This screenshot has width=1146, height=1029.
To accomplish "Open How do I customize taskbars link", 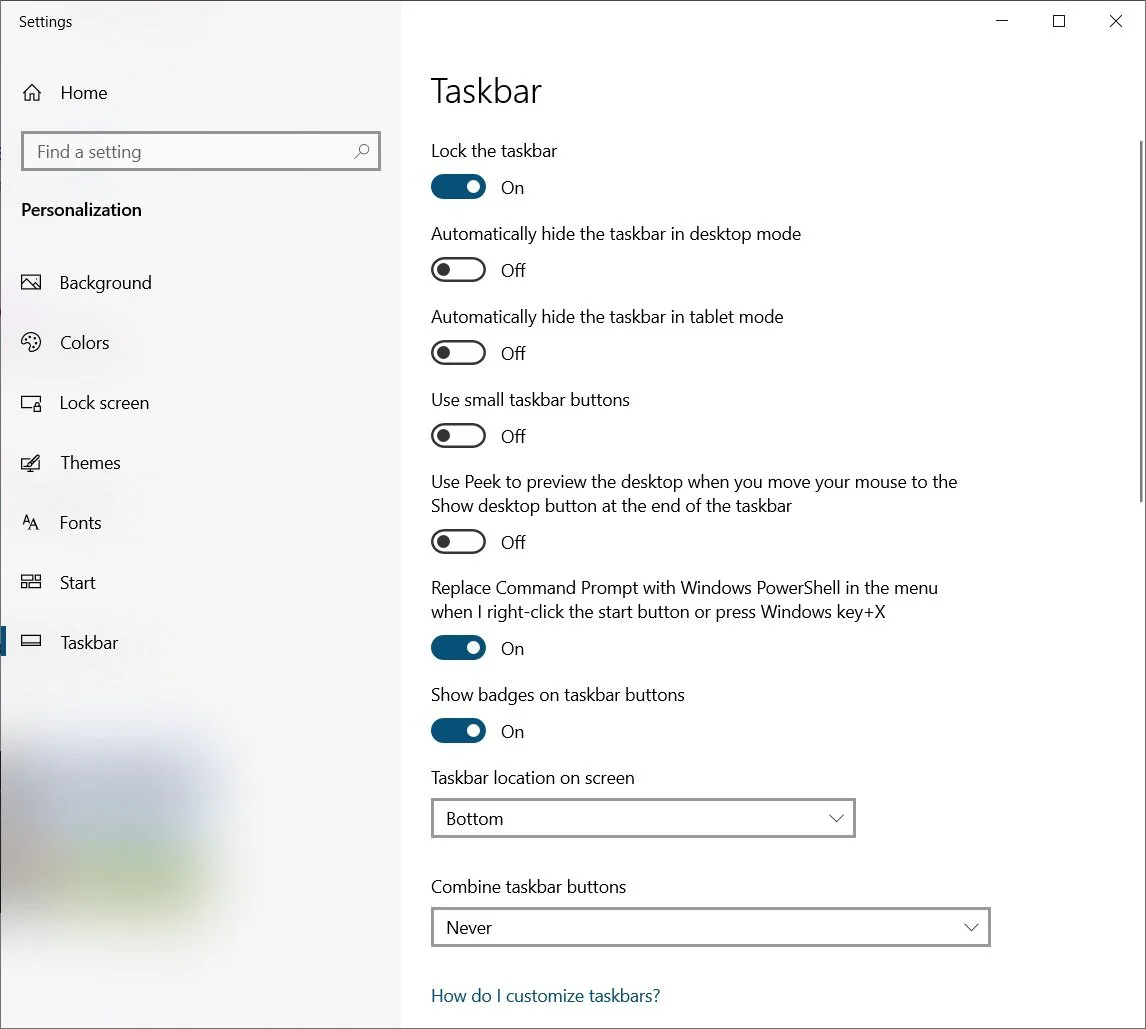I will click(x=545, y=995).
